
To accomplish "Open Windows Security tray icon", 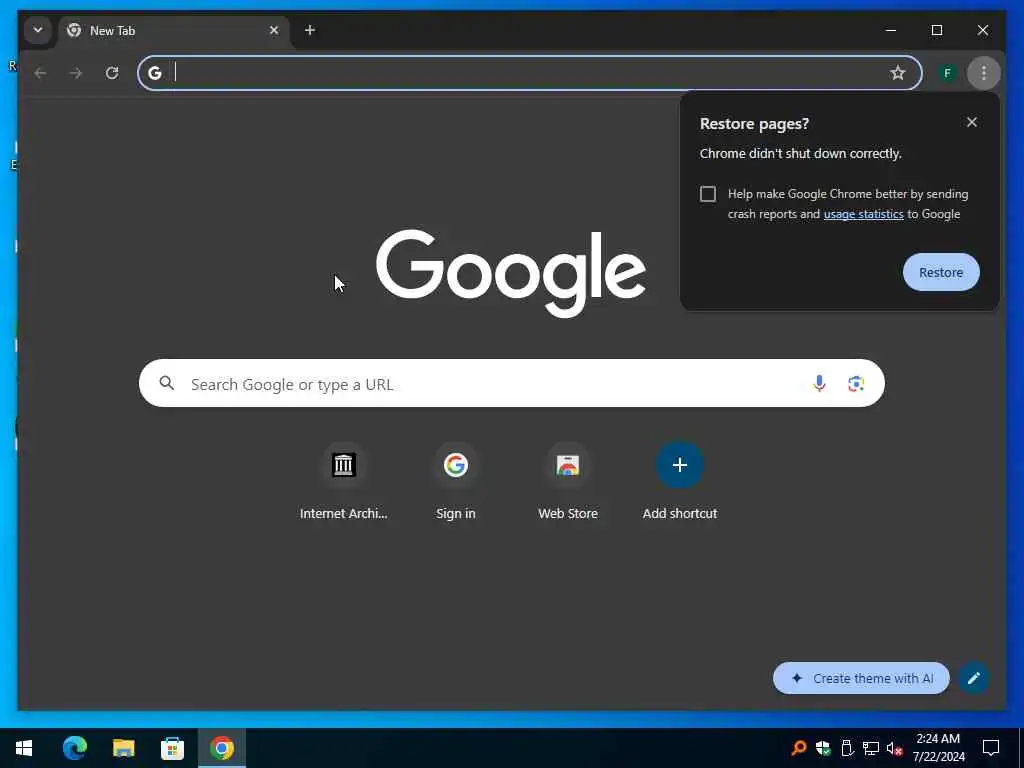I will [823, 748].
